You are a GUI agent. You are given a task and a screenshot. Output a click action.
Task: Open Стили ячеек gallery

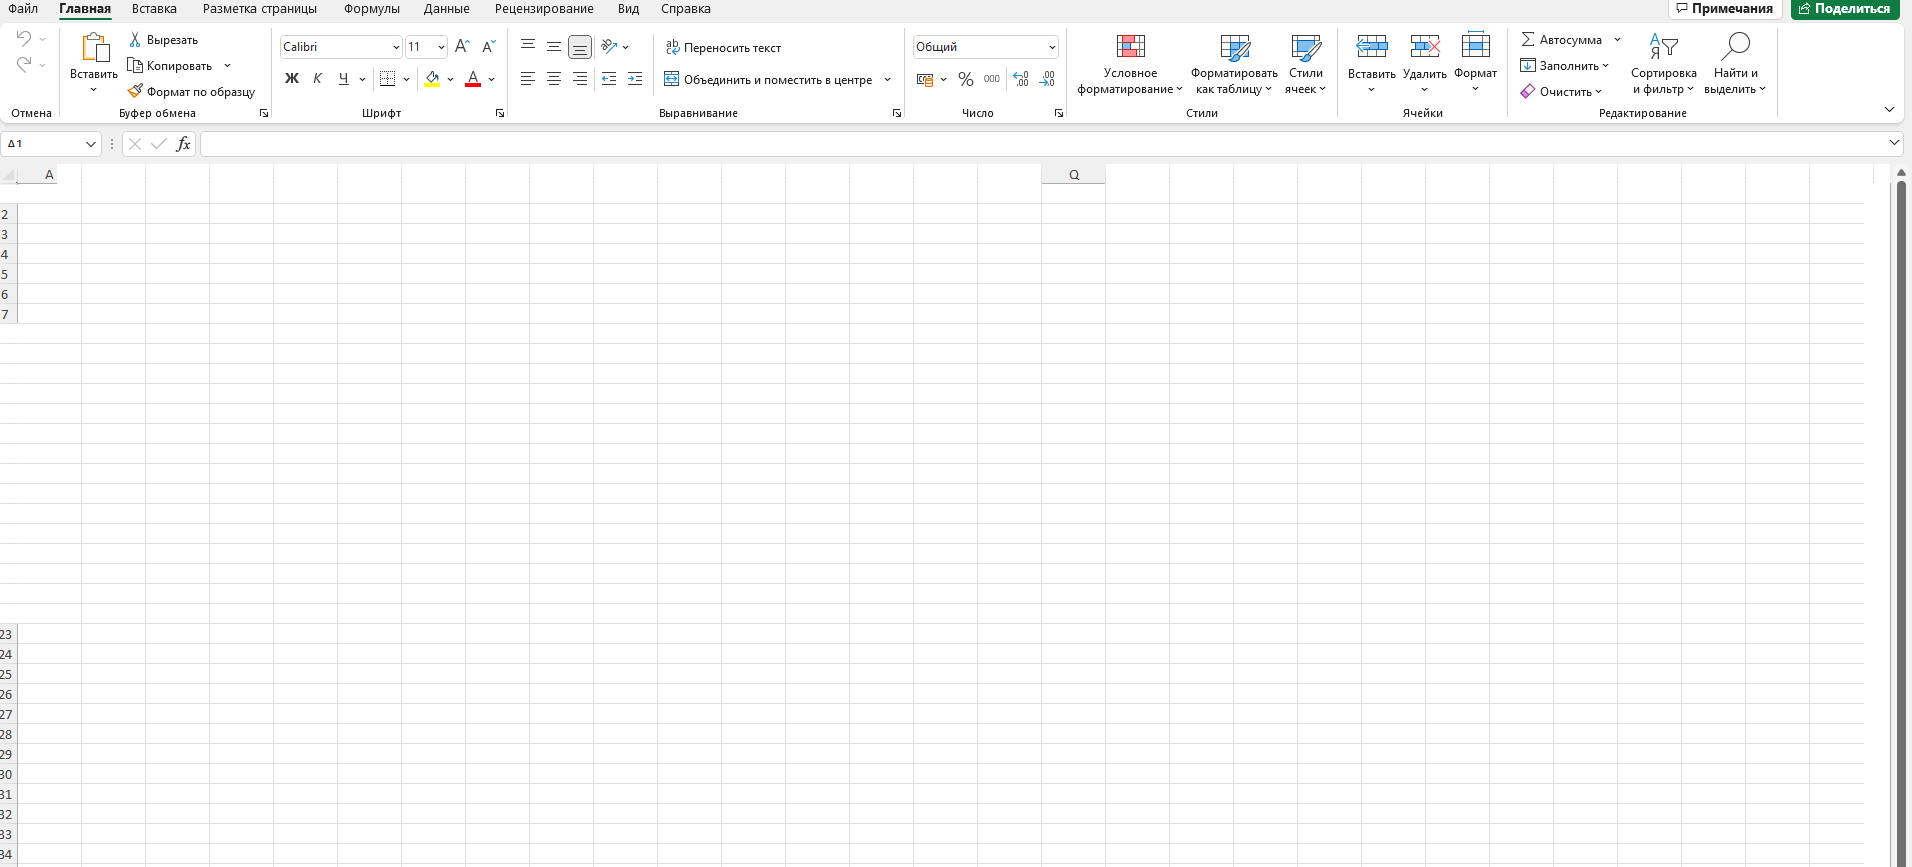[x=1306, y=64]
